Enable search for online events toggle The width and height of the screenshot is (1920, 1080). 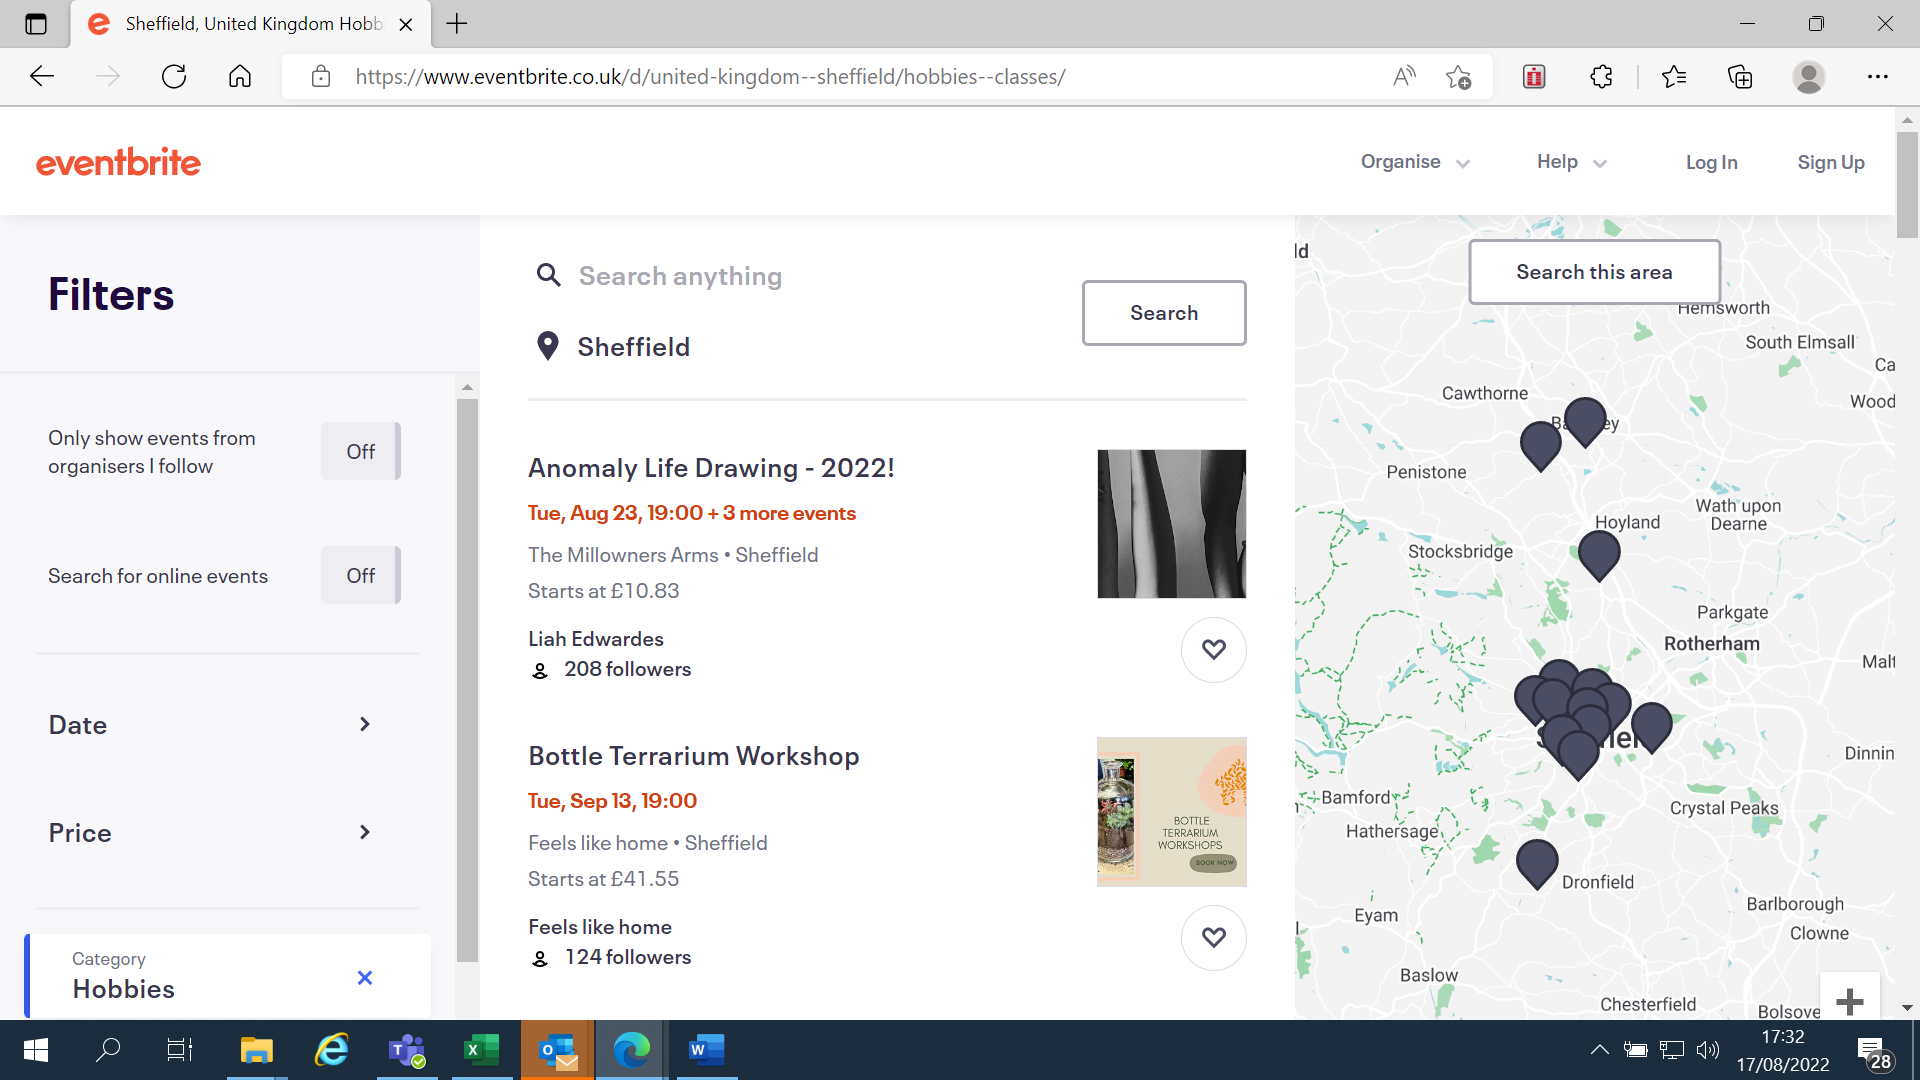coord(360,574)
